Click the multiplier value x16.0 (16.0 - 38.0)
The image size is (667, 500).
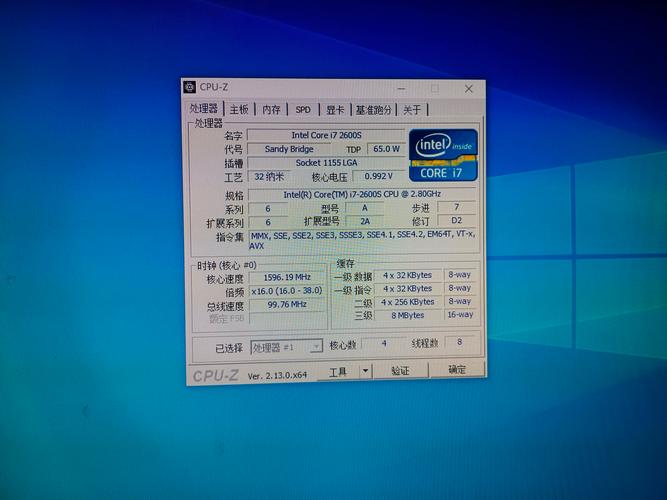[x=287, y=291]
